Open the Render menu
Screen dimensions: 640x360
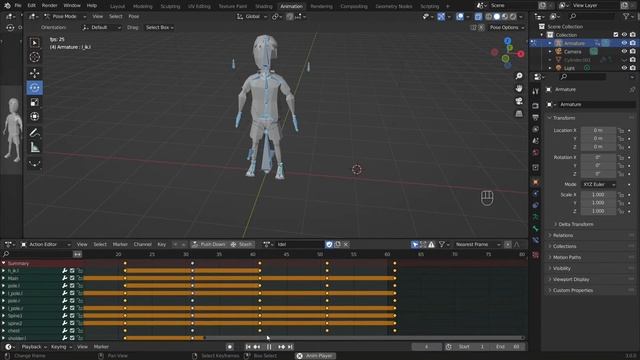49,6
